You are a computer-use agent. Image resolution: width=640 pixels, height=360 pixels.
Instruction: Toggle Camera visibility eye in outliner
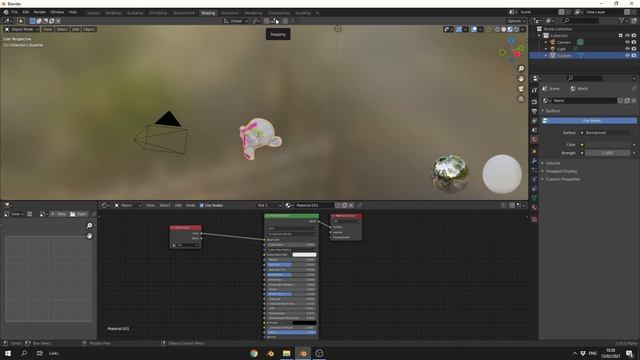click(627, 42)
